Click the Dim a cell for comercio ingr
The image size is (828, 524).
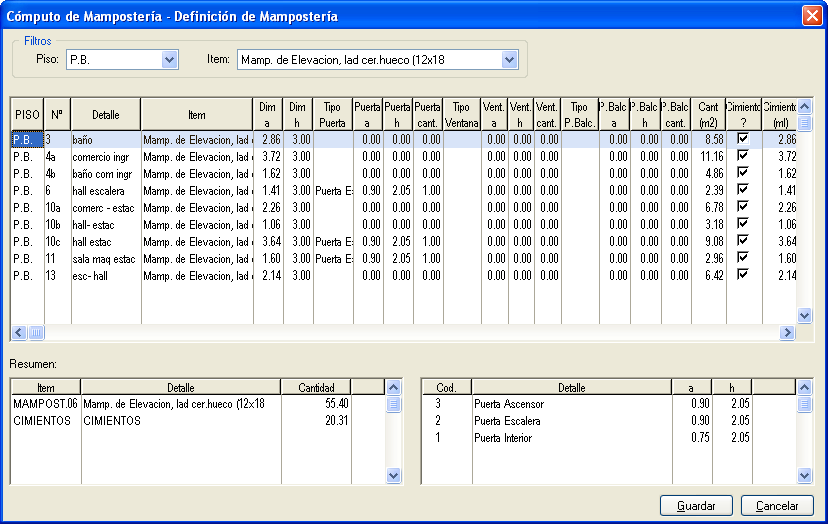[268, 156]
